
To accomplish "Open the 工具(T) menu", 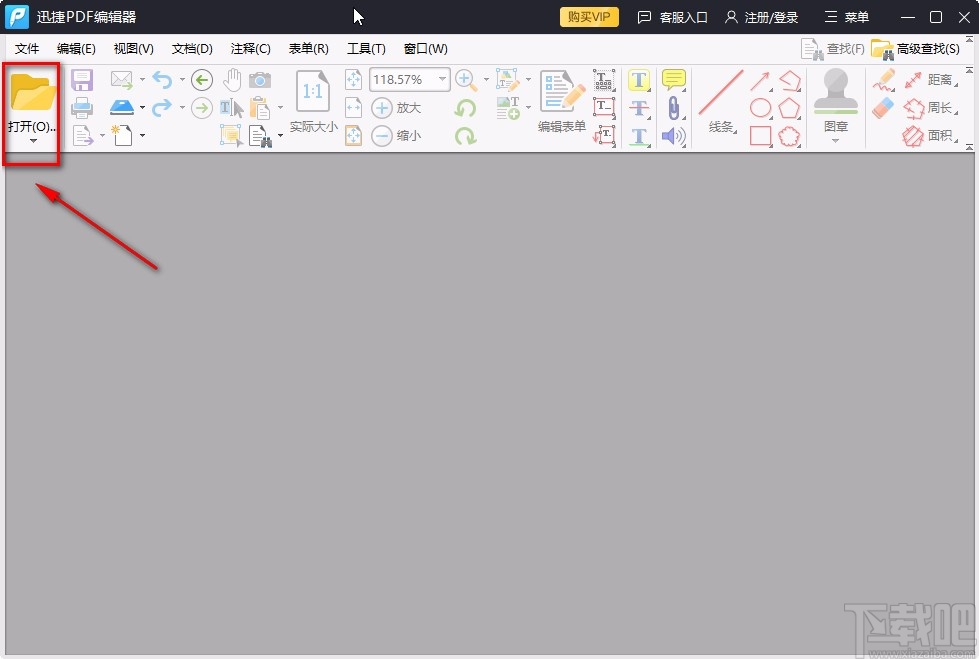I will [x=366, y=47].
